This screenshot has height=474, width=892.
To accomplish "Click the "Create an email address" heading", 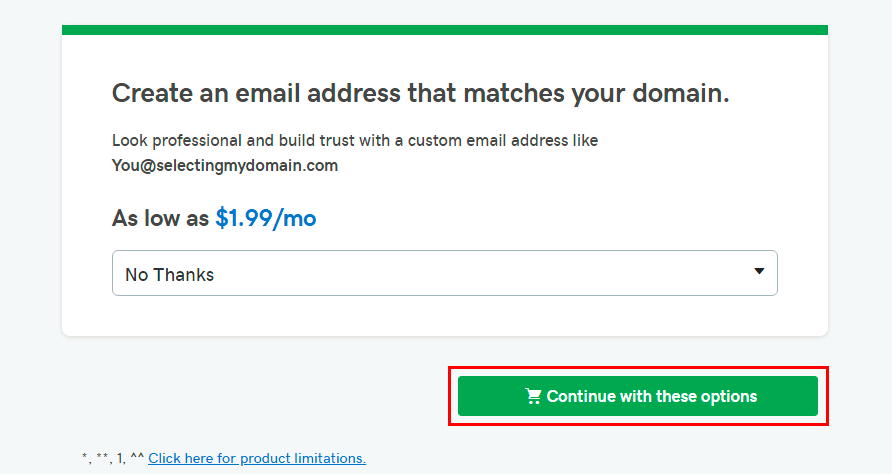I will (x=420, y=93).
